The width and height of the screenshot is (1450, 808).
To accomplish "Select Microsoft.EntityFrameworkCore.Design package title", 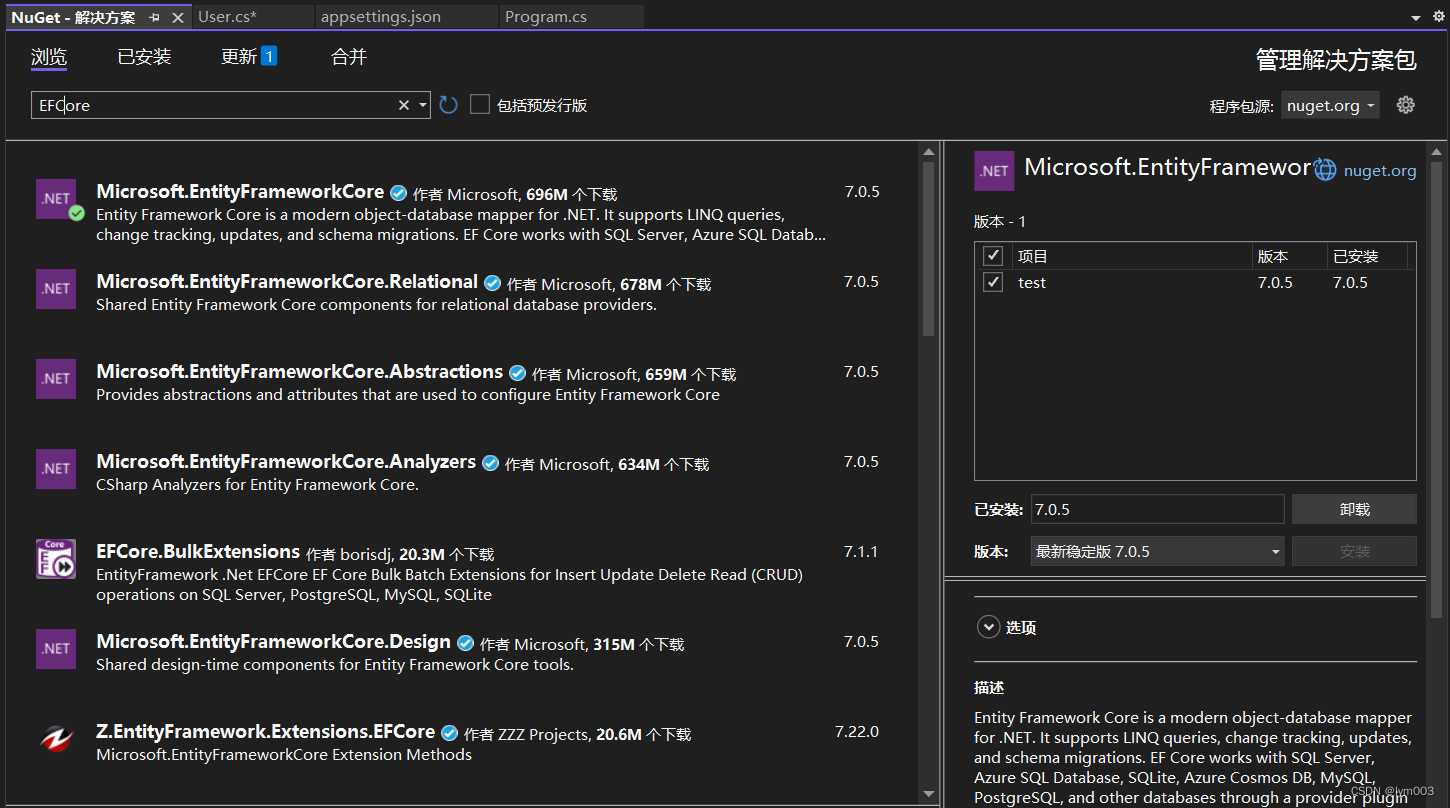I will tap(273, 641).
